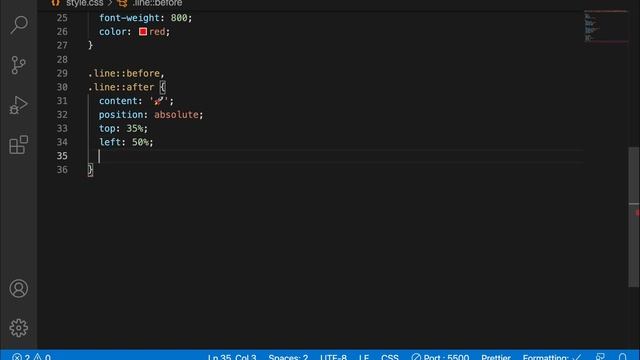Click 'position: absolute;' line

(151, 115)
